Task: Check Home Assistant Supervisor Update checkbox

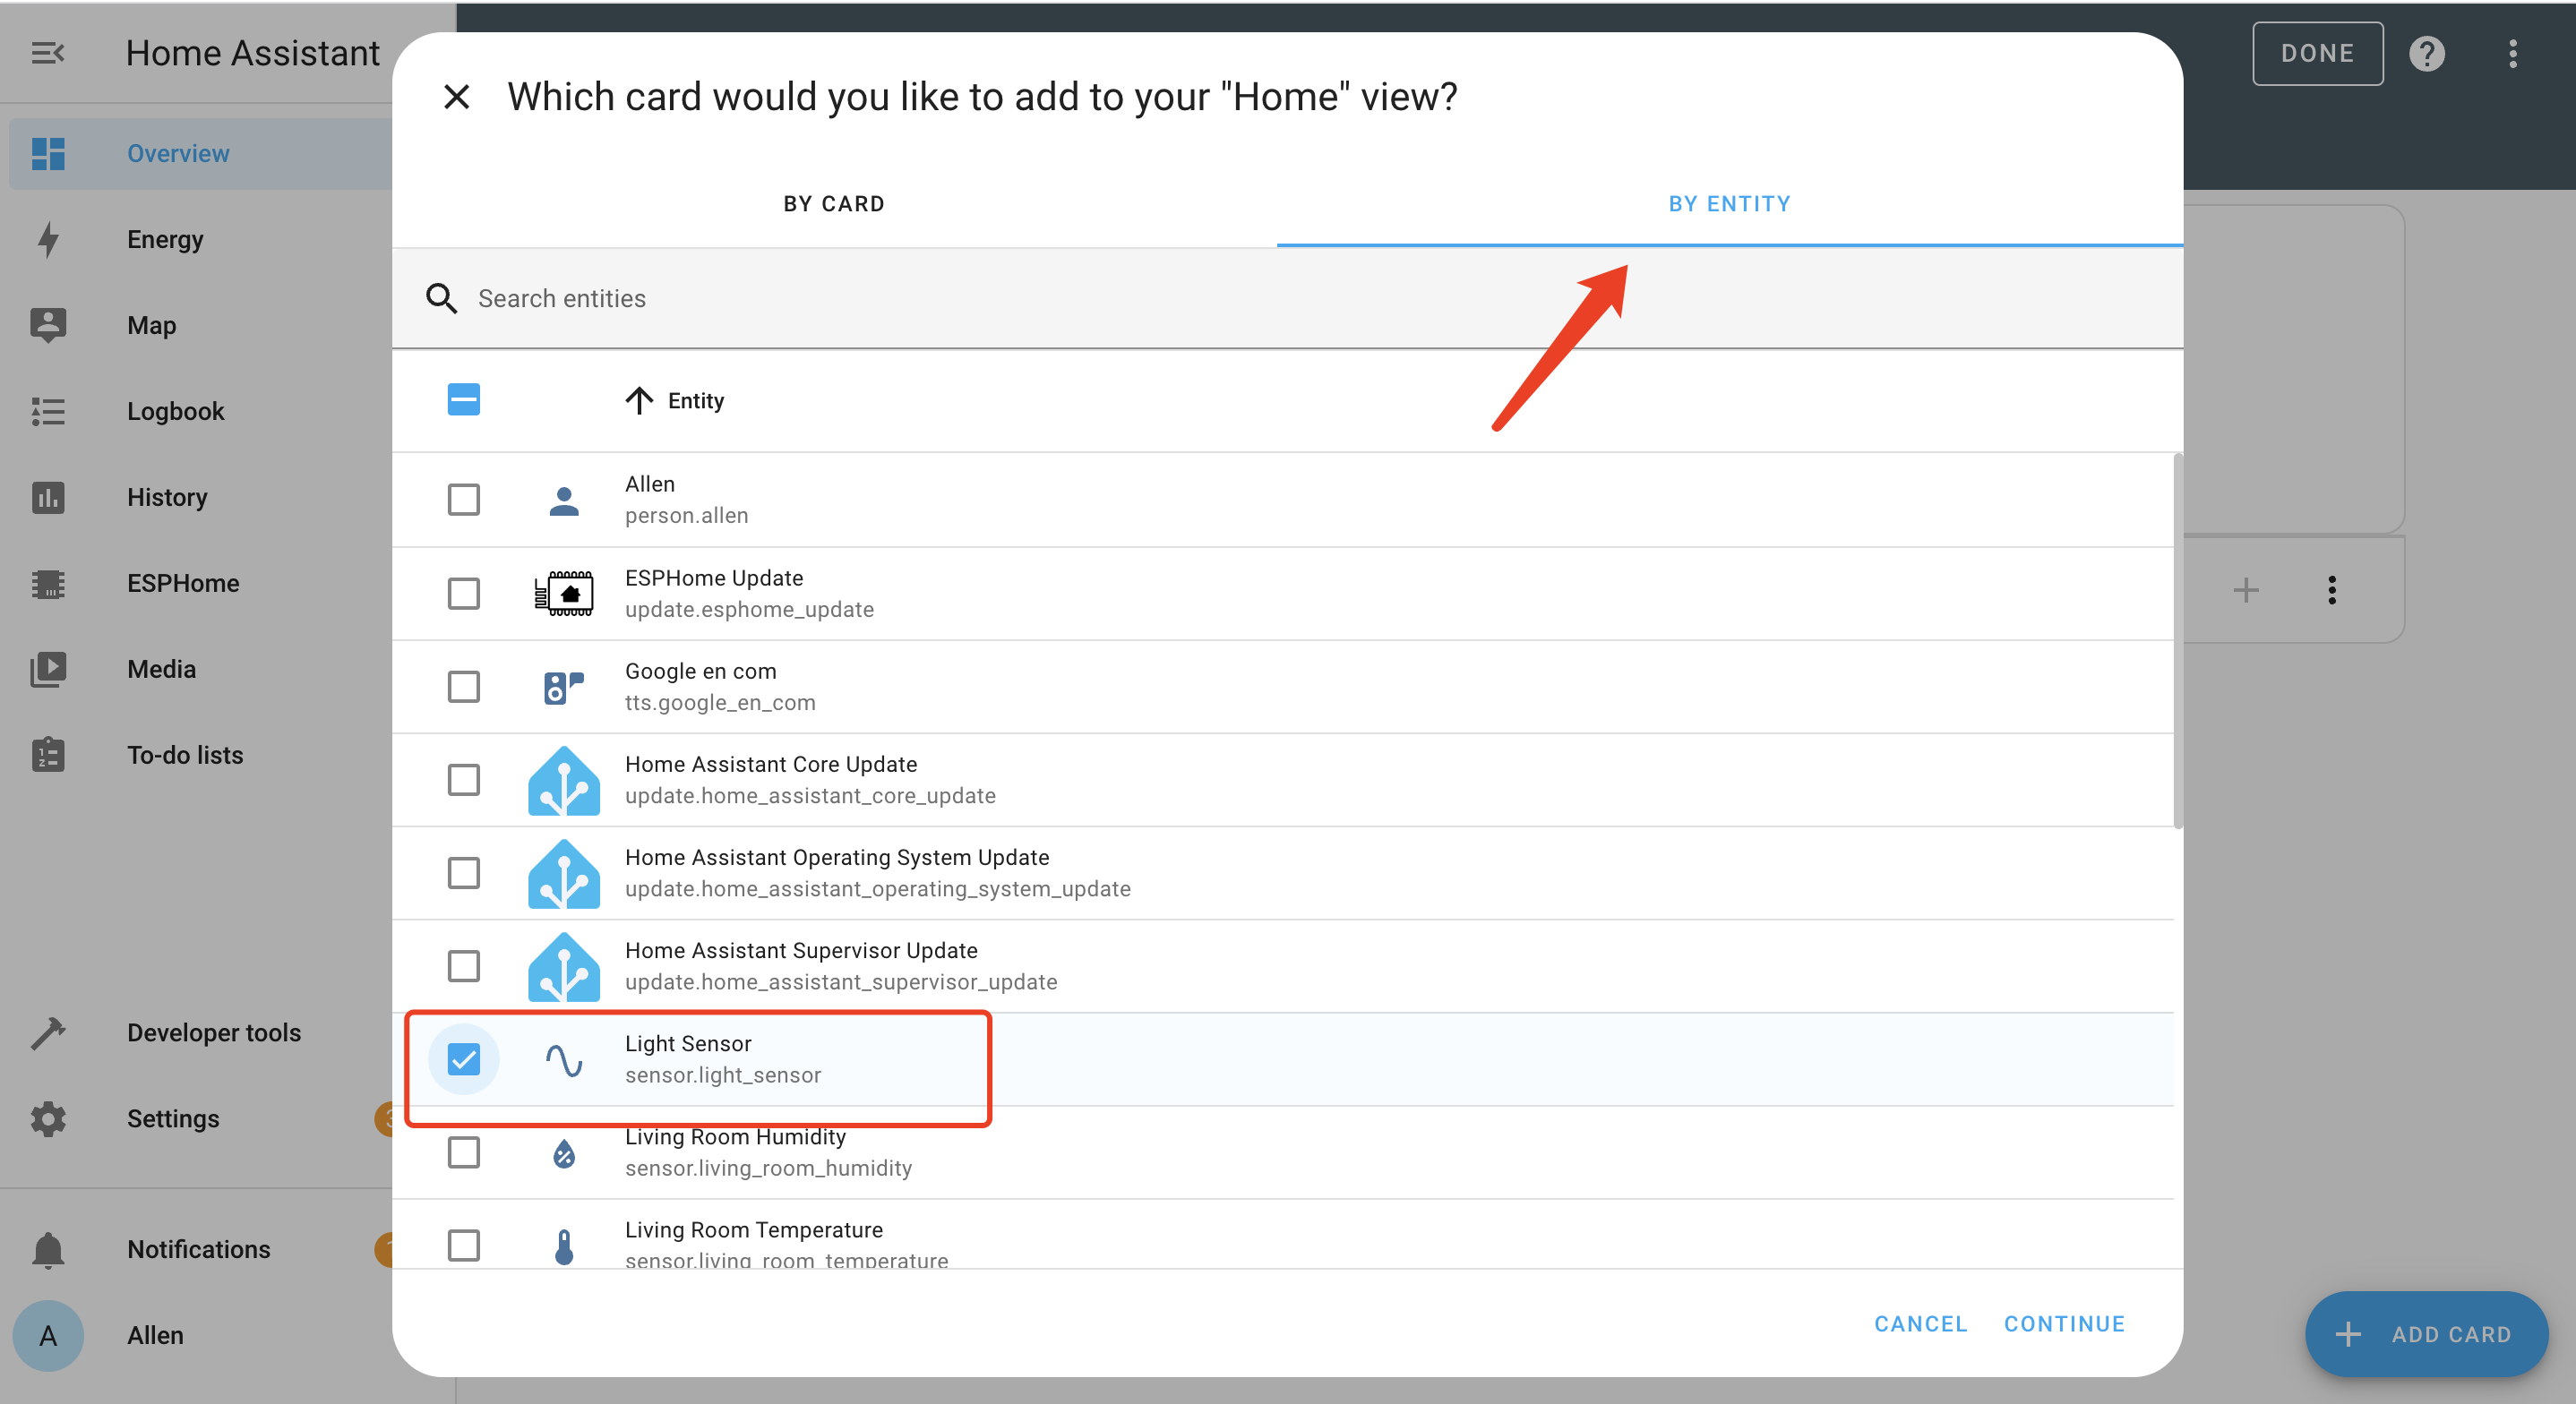Action: click(x=463, y=965)
